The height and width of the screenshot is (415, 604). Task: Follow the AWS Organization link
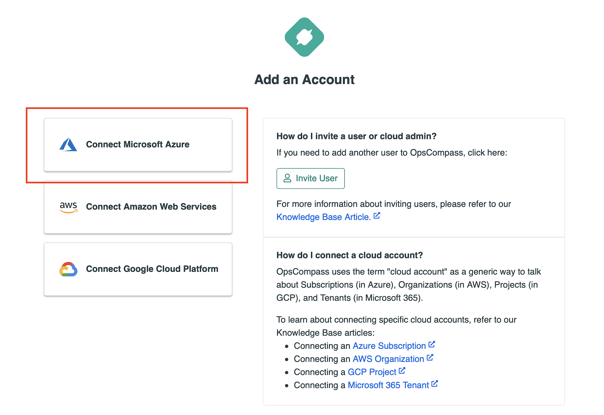click(x=388, y=359)
